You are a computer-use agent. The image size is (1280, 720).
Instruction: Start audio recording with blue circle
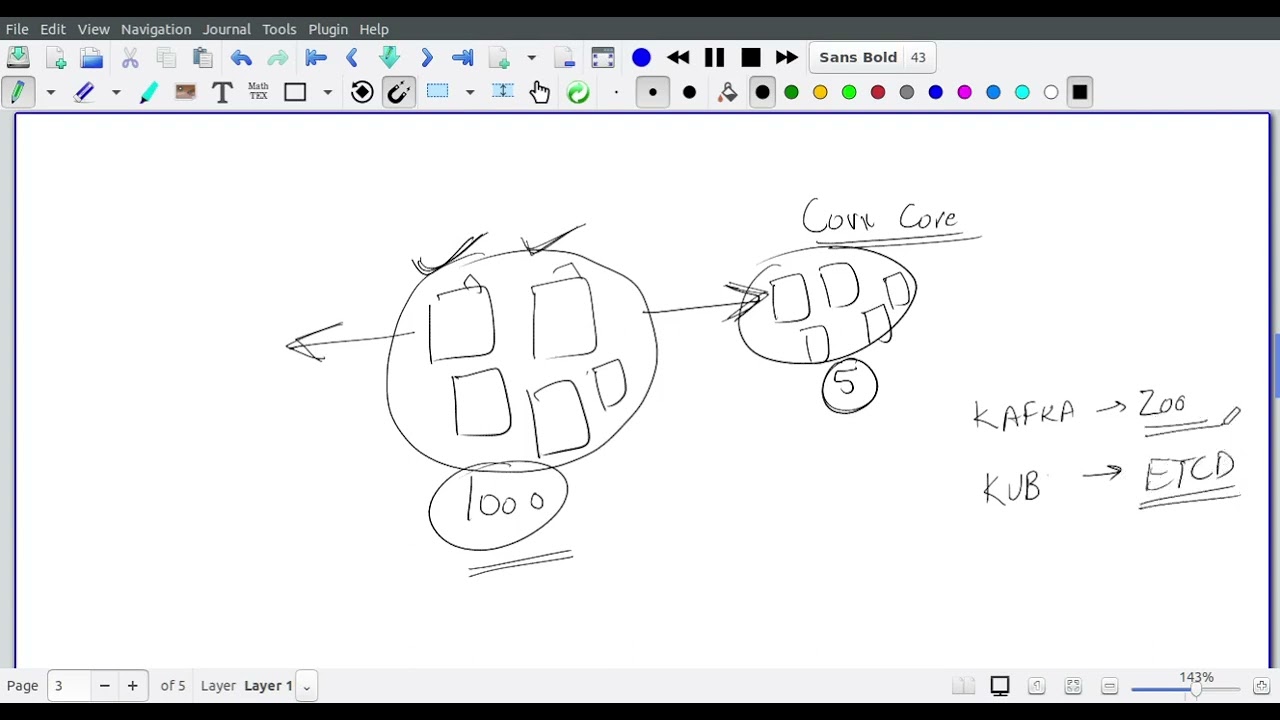pyautogui.click(x=641, y=57)
